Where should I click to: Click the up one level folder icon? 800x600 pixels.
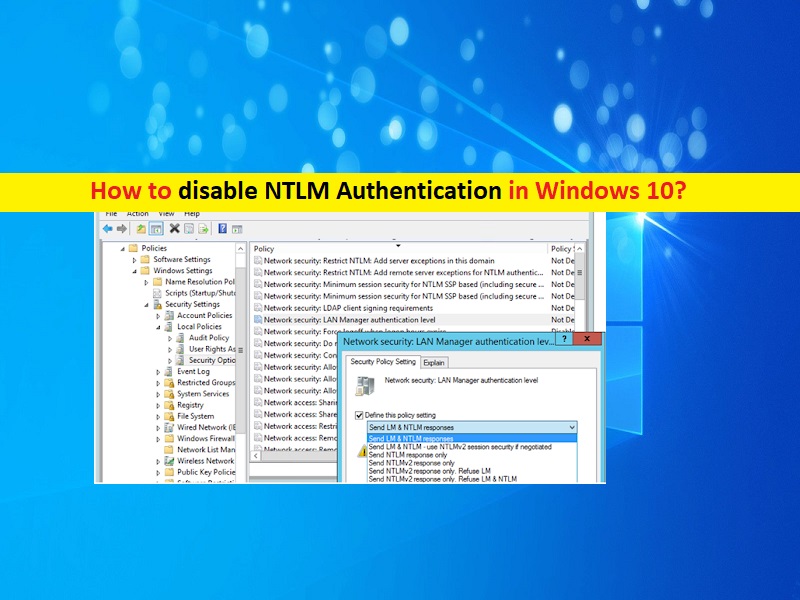point(141,228)
